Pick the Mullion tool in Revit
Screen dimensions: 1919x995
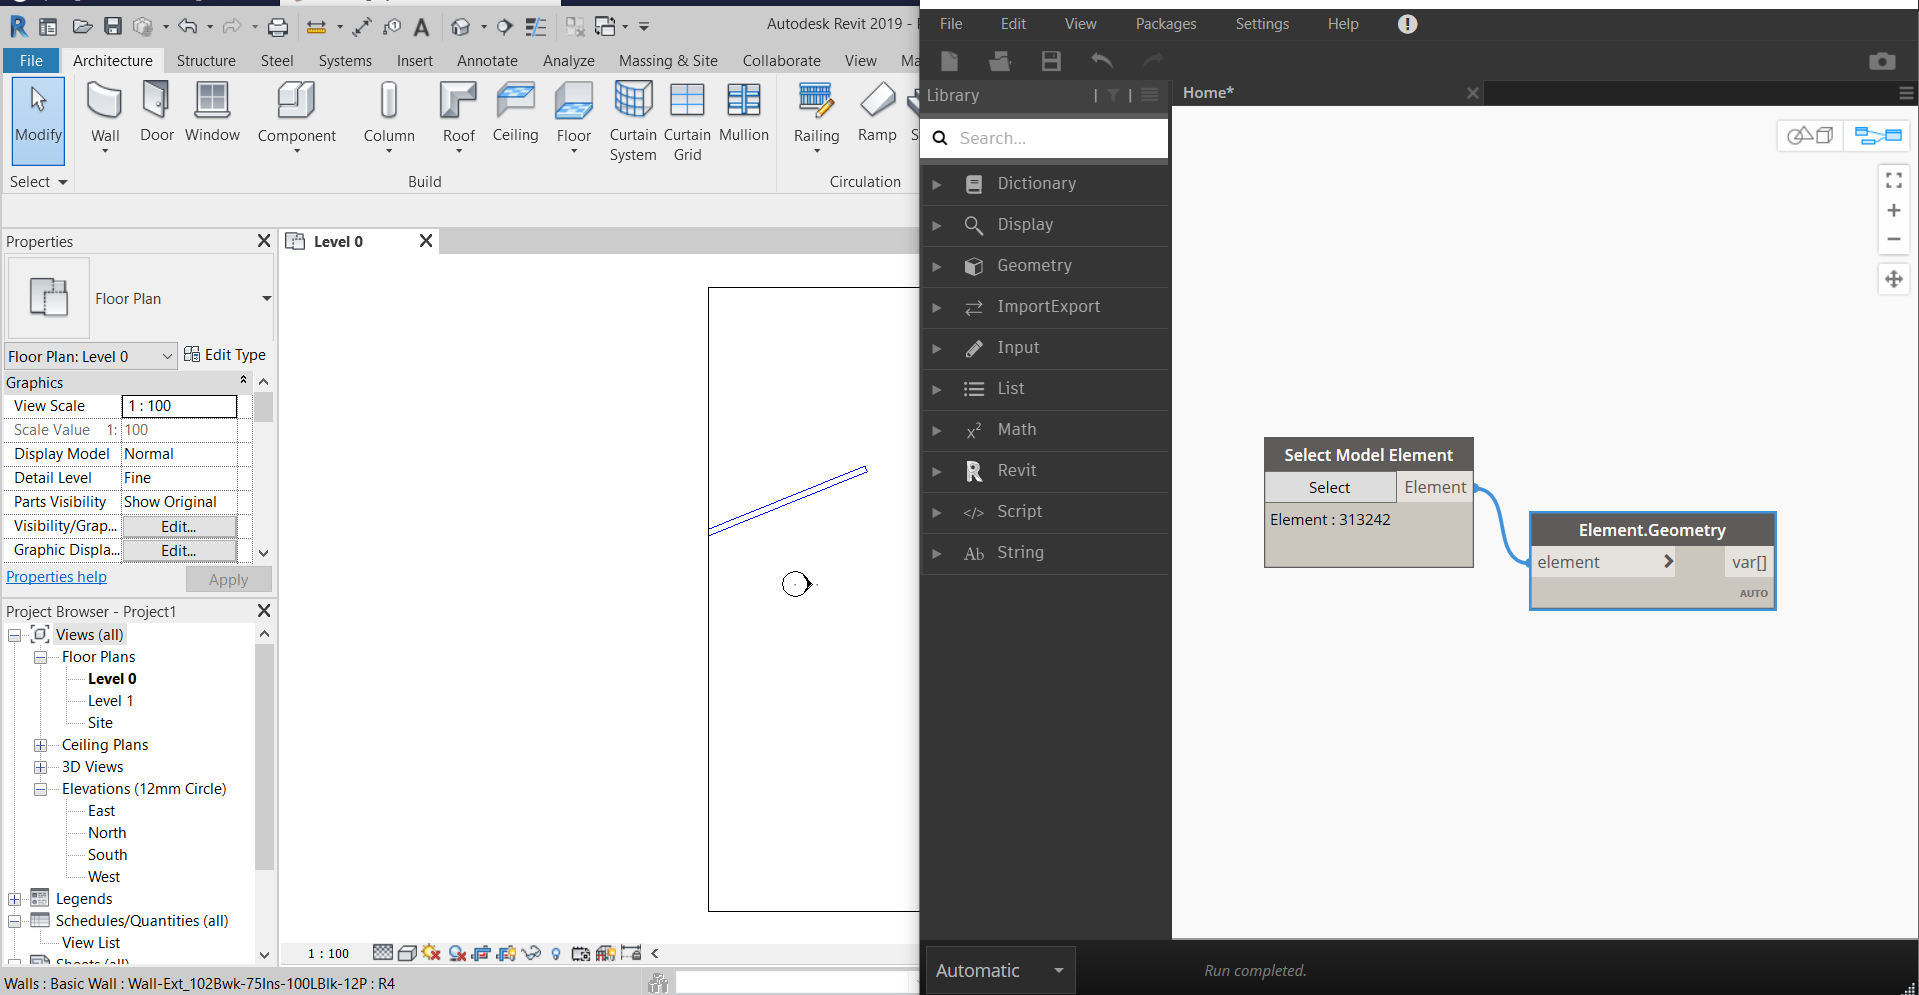click(744, 112)
